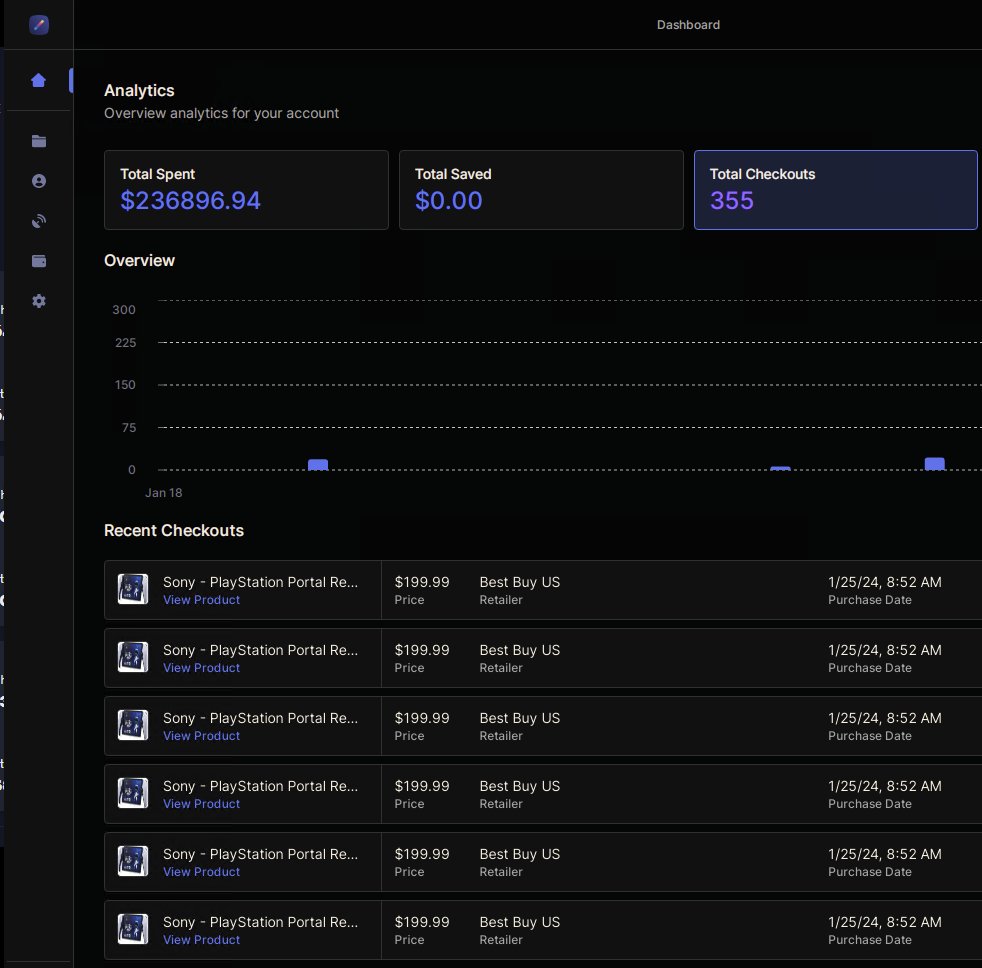Click the leftmost bar in the Overview chart
982x968 pixels.
coord(318,465)
